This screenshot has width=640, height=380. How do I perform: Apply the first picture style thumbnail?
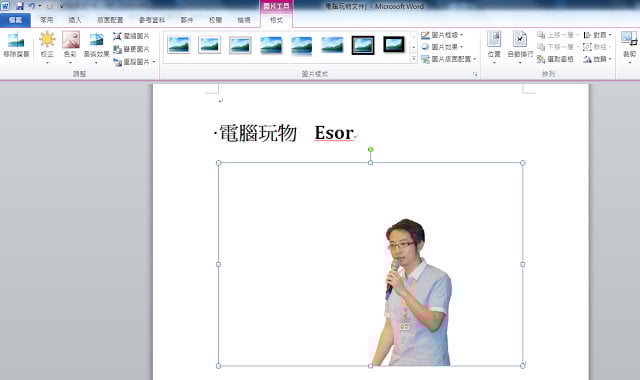[x=179, y=45]
